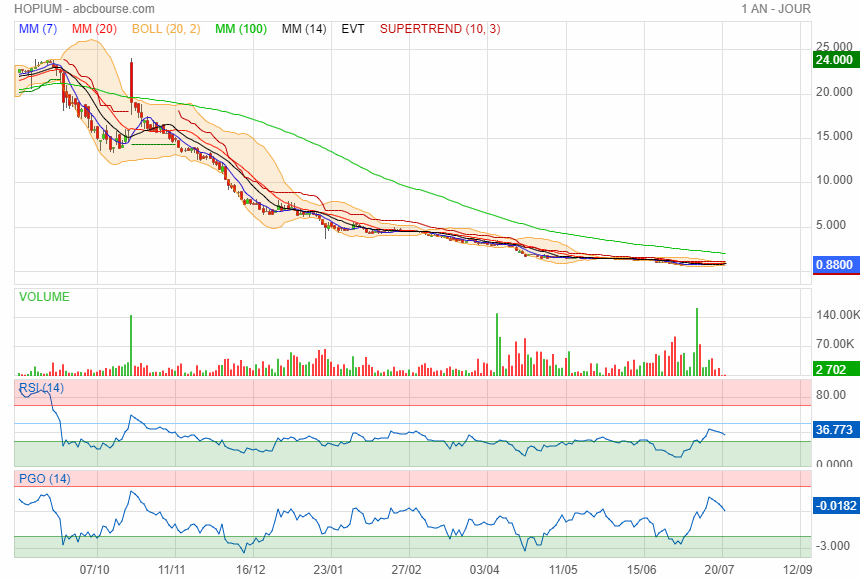Click the 07/10 date axis label

pos(94,570)
